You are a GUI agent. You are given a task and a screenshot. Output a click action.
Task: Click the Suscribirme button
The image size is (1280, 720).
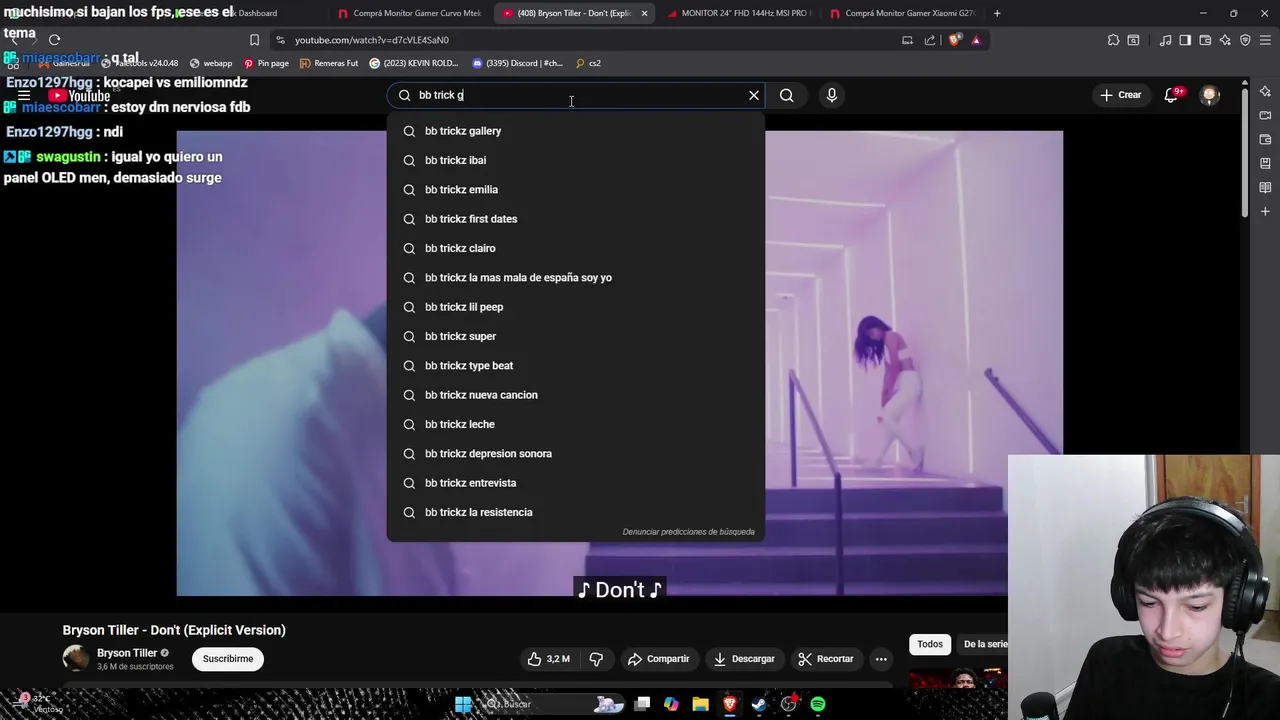click(228, 659)
